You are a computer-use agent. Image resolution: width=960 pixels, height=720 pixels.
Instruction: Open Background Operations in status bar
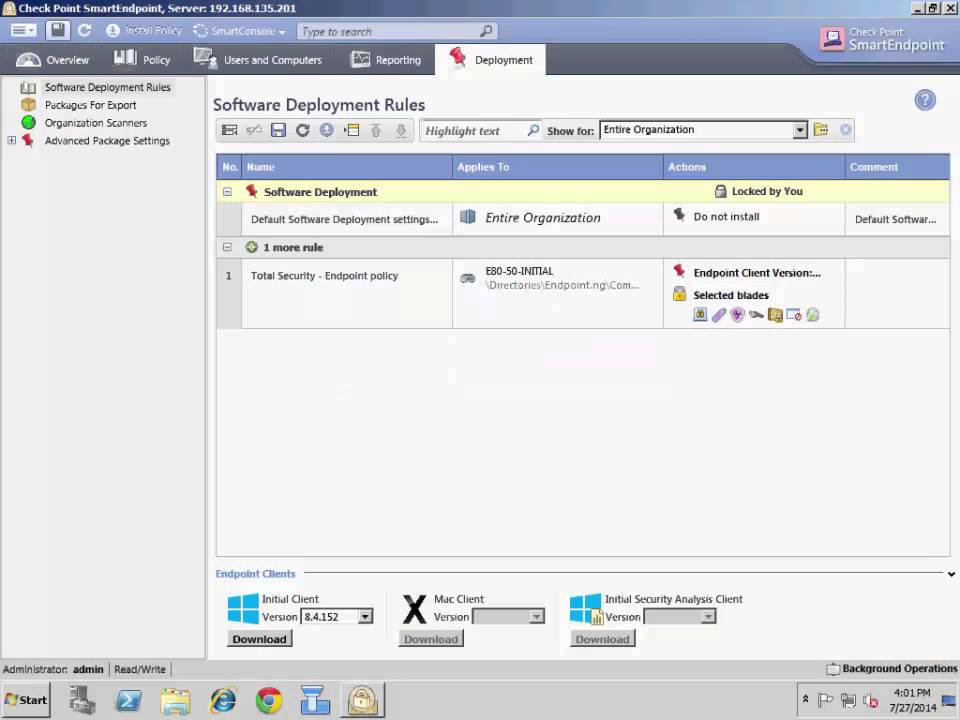click(x=891, y=669)
